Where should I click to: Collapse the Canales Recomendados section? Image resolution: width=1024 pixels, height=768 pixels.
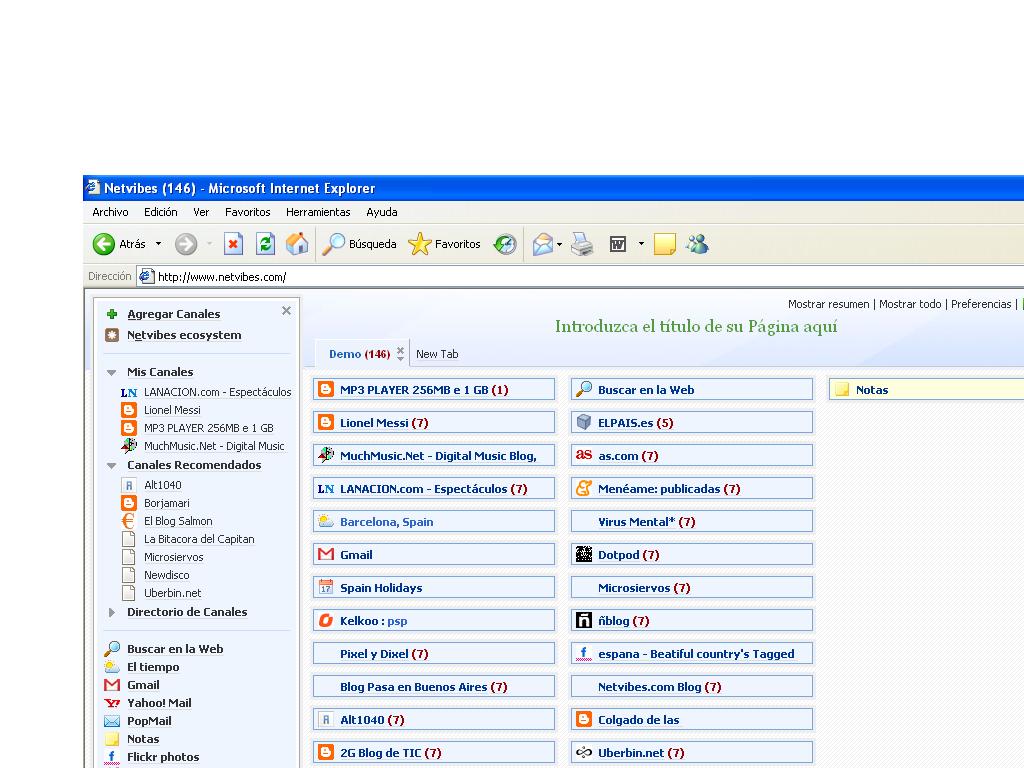pos(112,466)
